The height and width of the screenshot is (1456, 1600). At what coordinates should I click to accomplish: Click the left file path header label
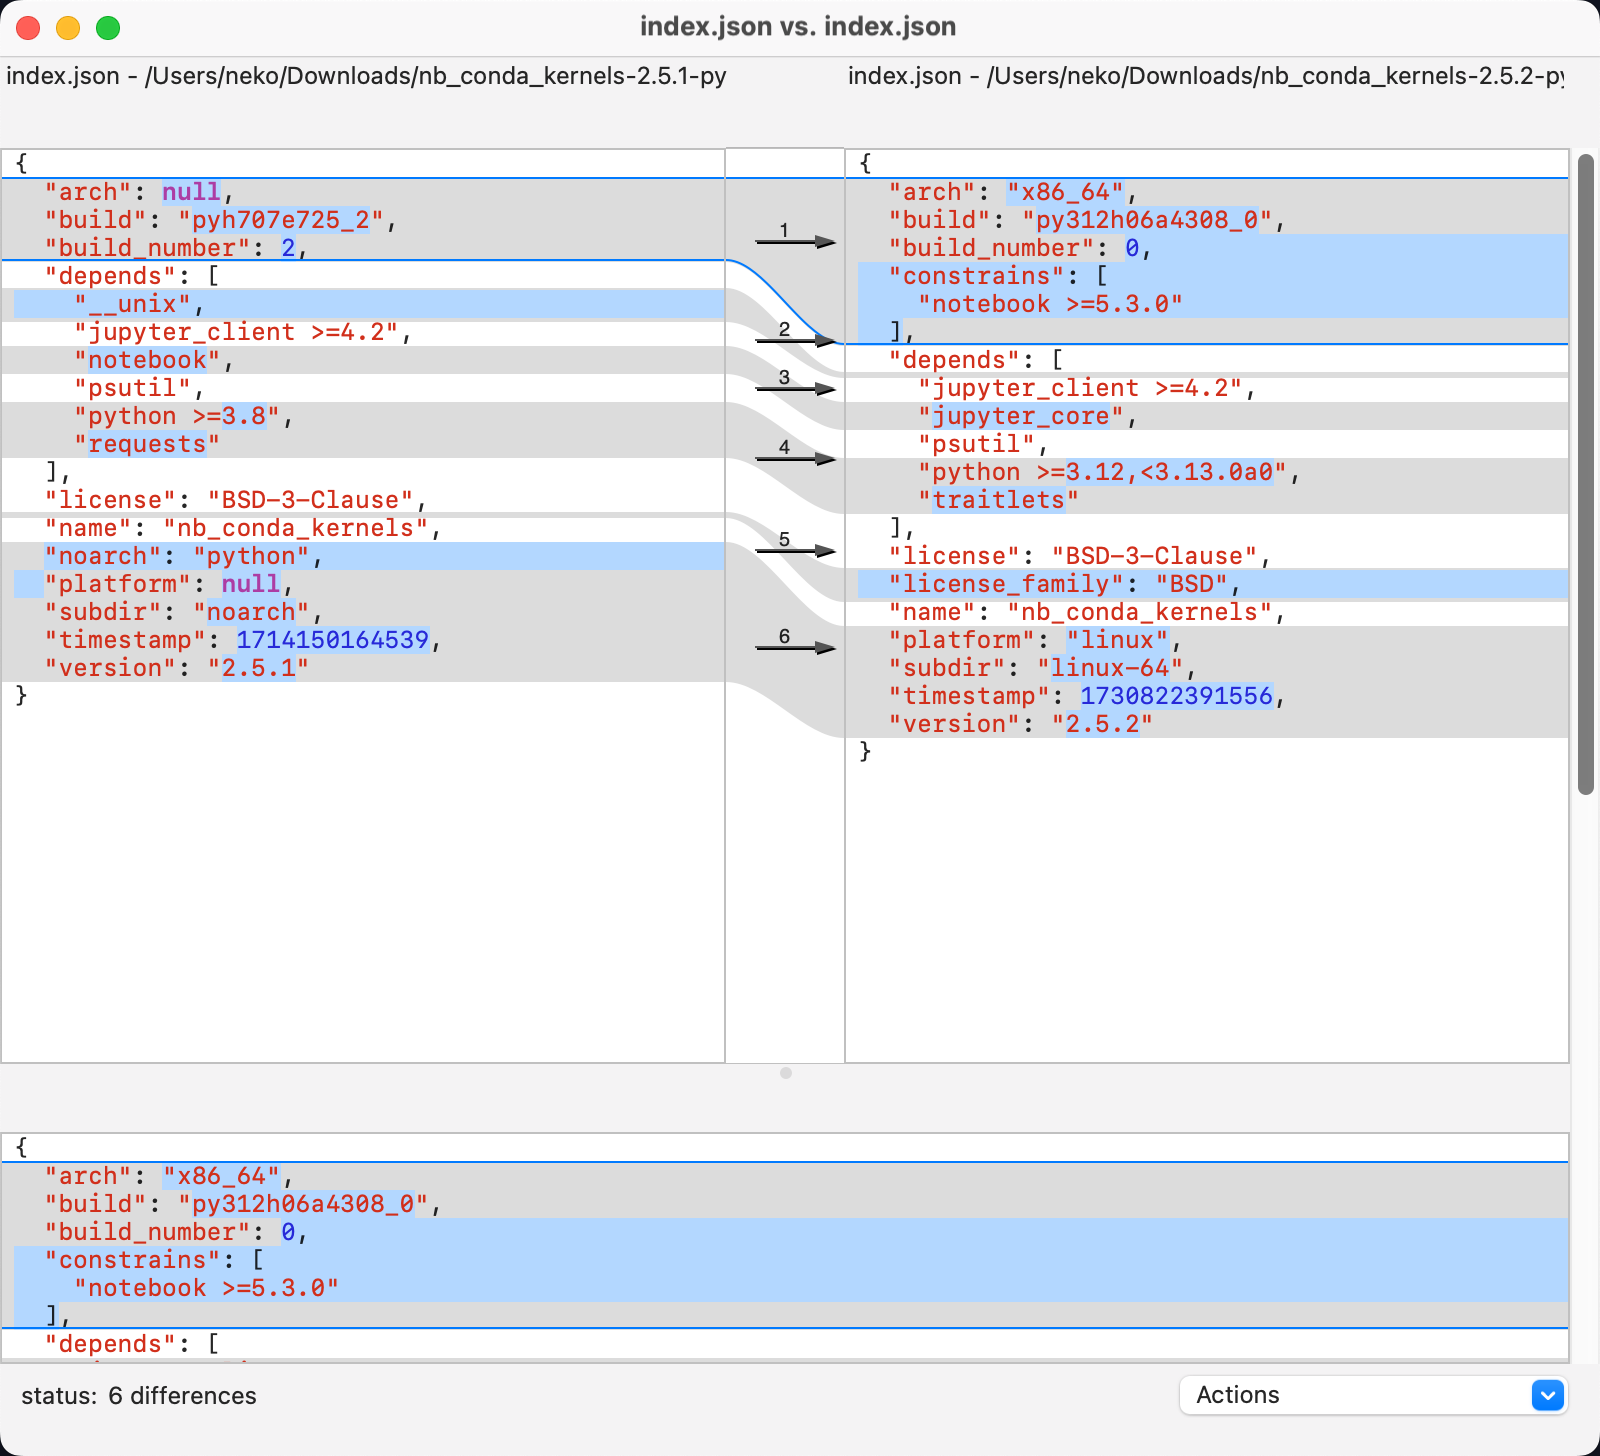tap(366, 76)
